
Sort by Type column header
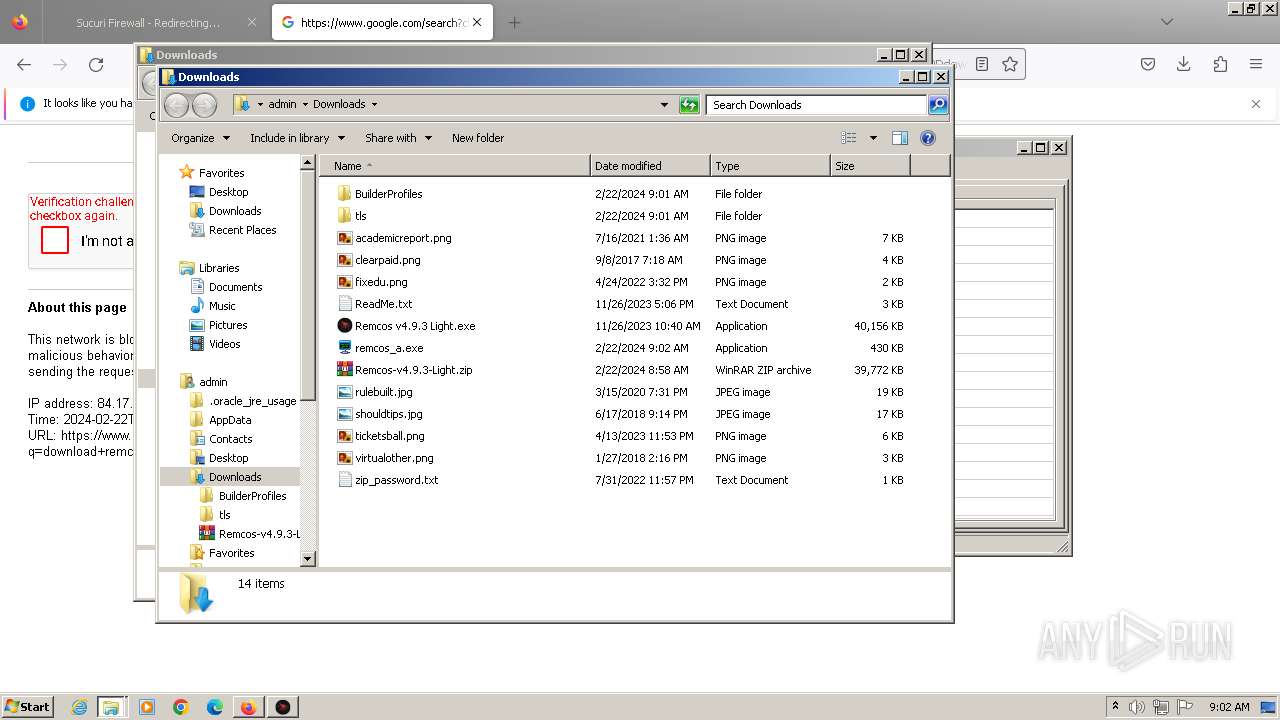point(770,166)
